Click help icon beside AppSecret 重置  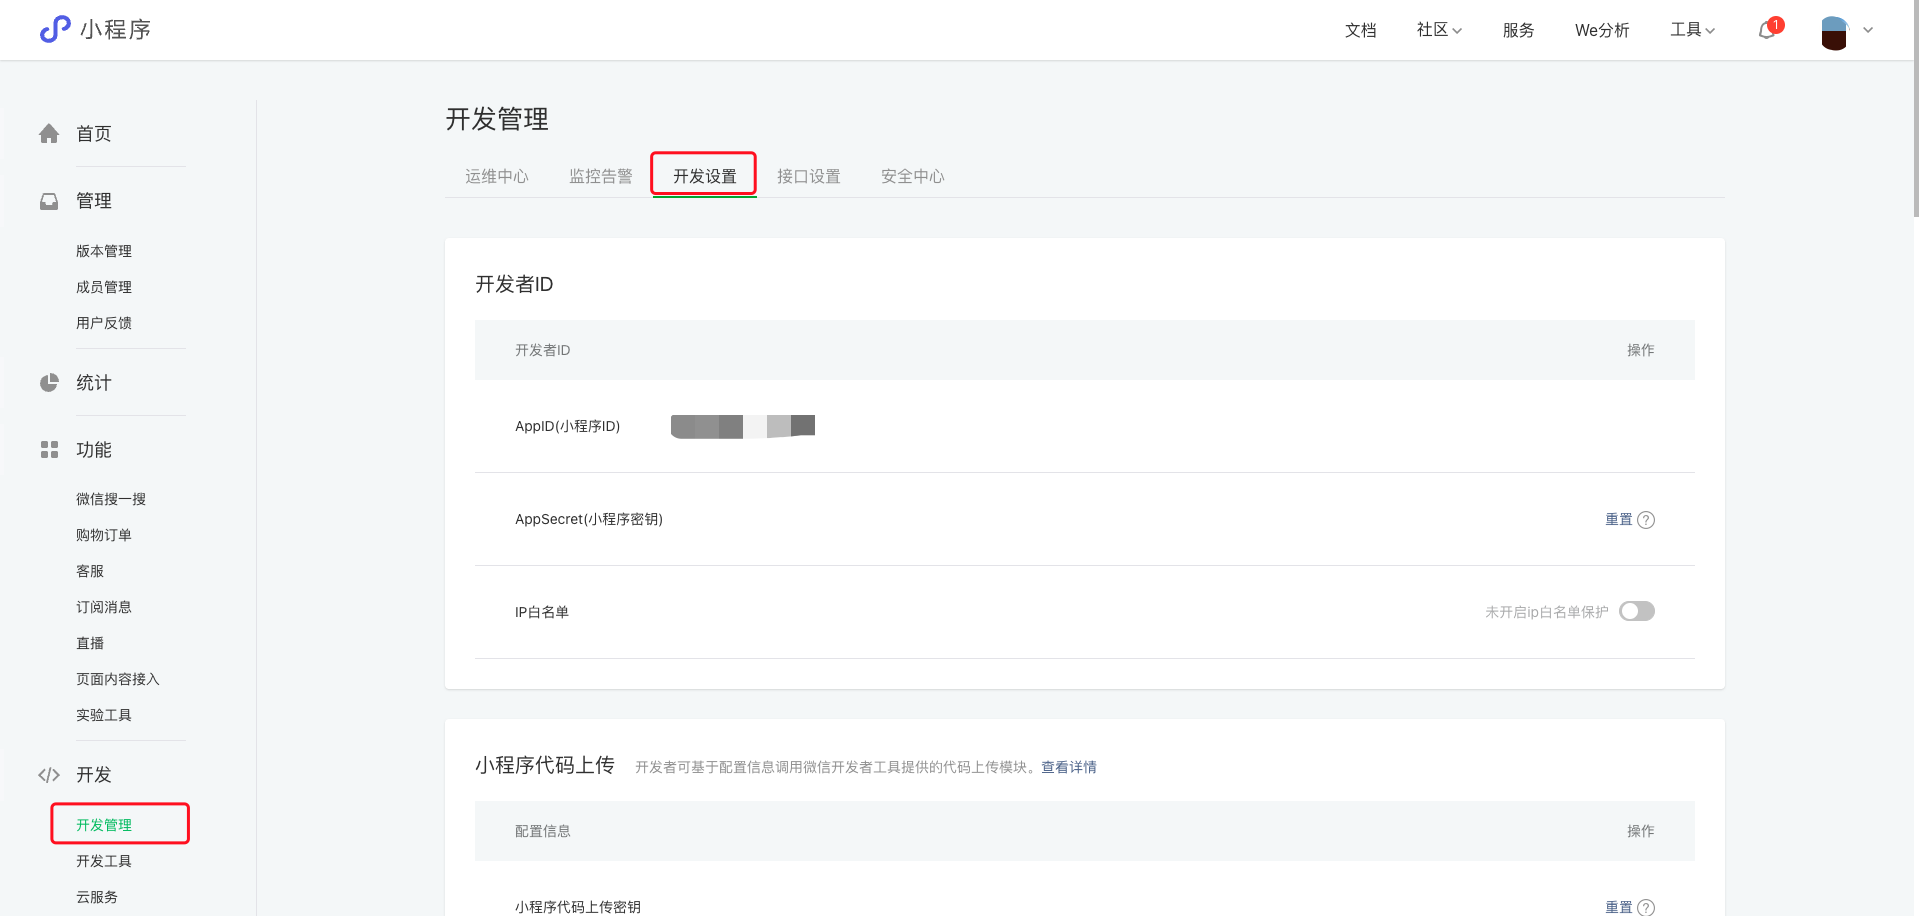tap(1646, 520)
